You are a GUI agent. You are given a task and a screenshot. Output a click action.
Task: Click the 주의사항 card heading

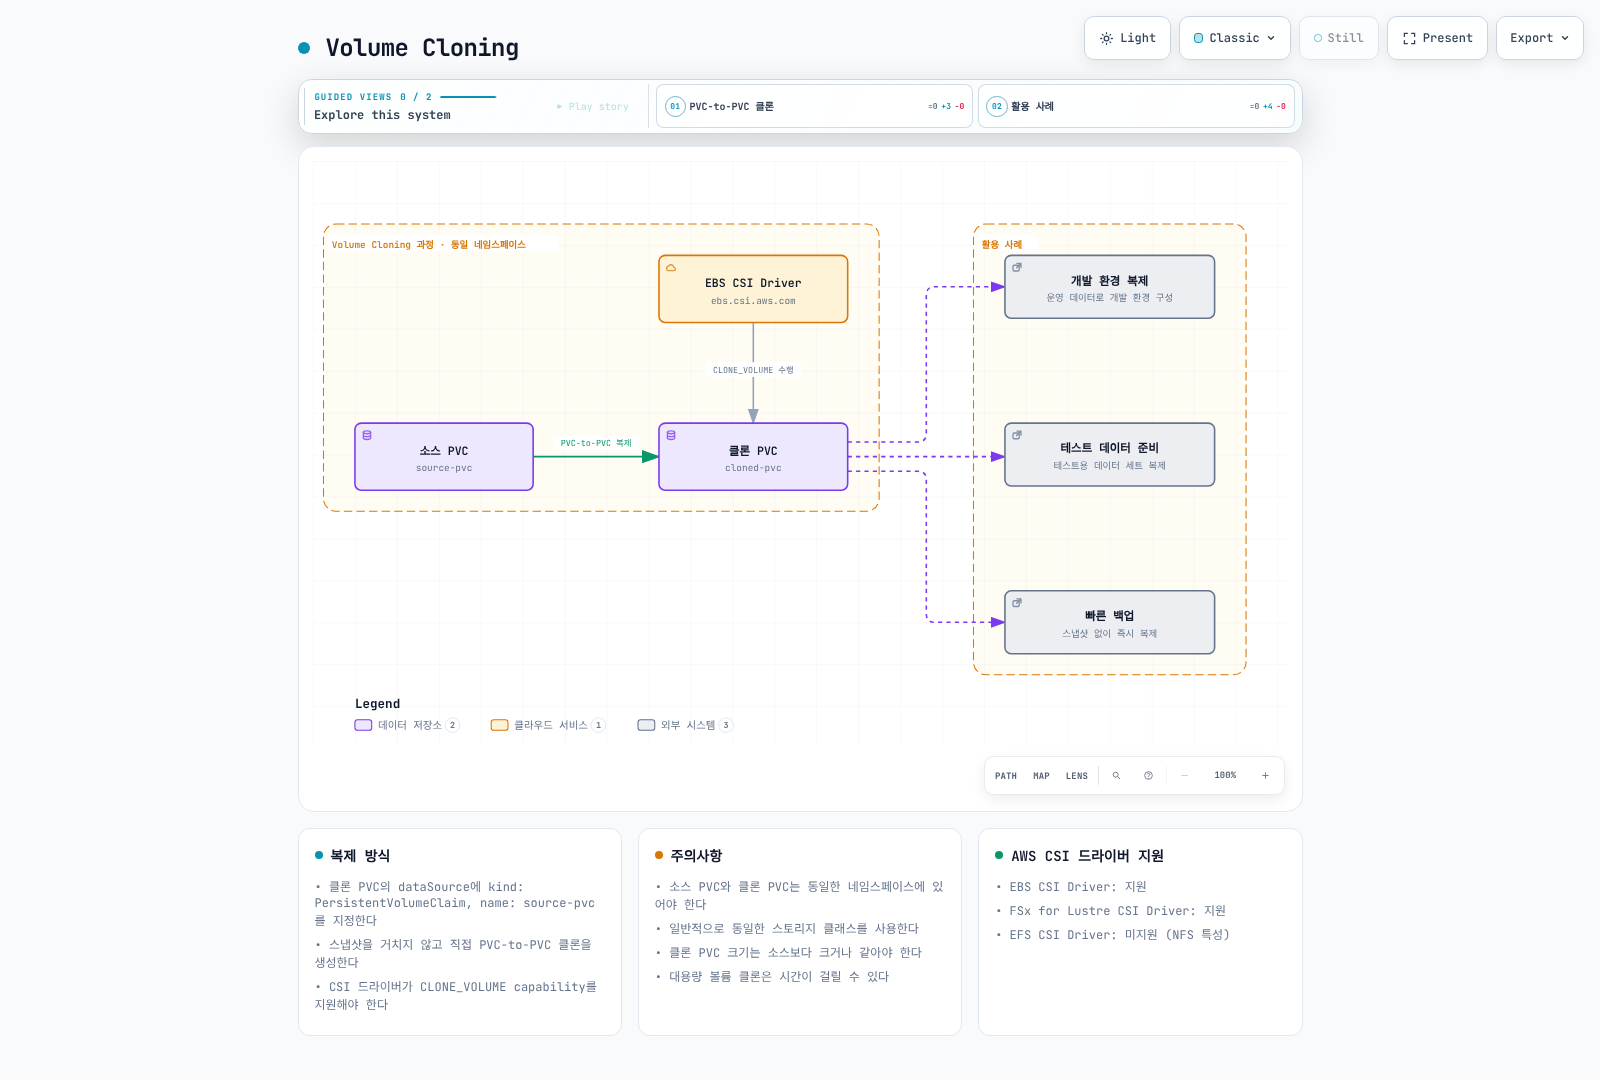click(x=696, y=856)
